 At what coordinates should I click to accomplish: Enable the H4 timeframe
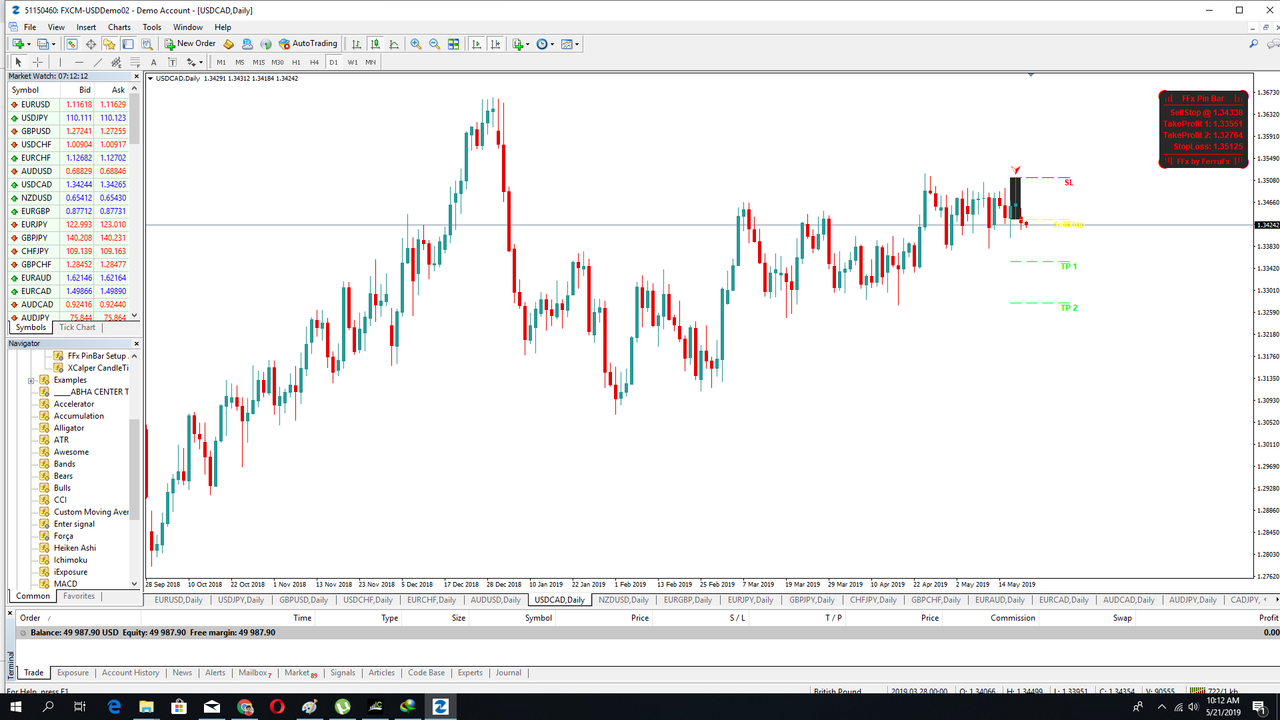point(315,62)
